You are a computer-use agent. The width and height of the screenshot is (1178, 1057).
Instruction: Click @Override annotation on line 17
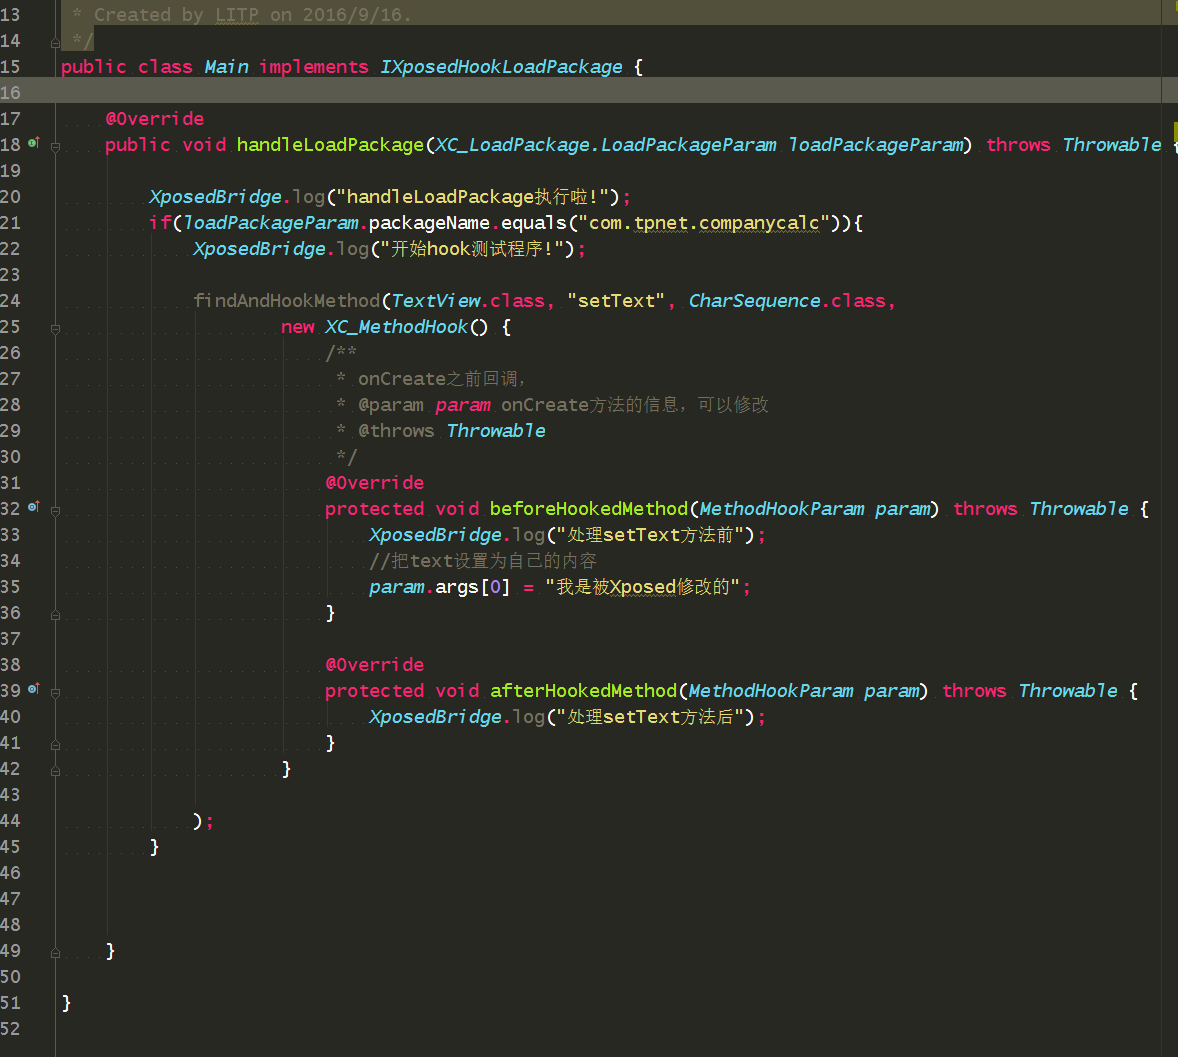coord(155,119)
